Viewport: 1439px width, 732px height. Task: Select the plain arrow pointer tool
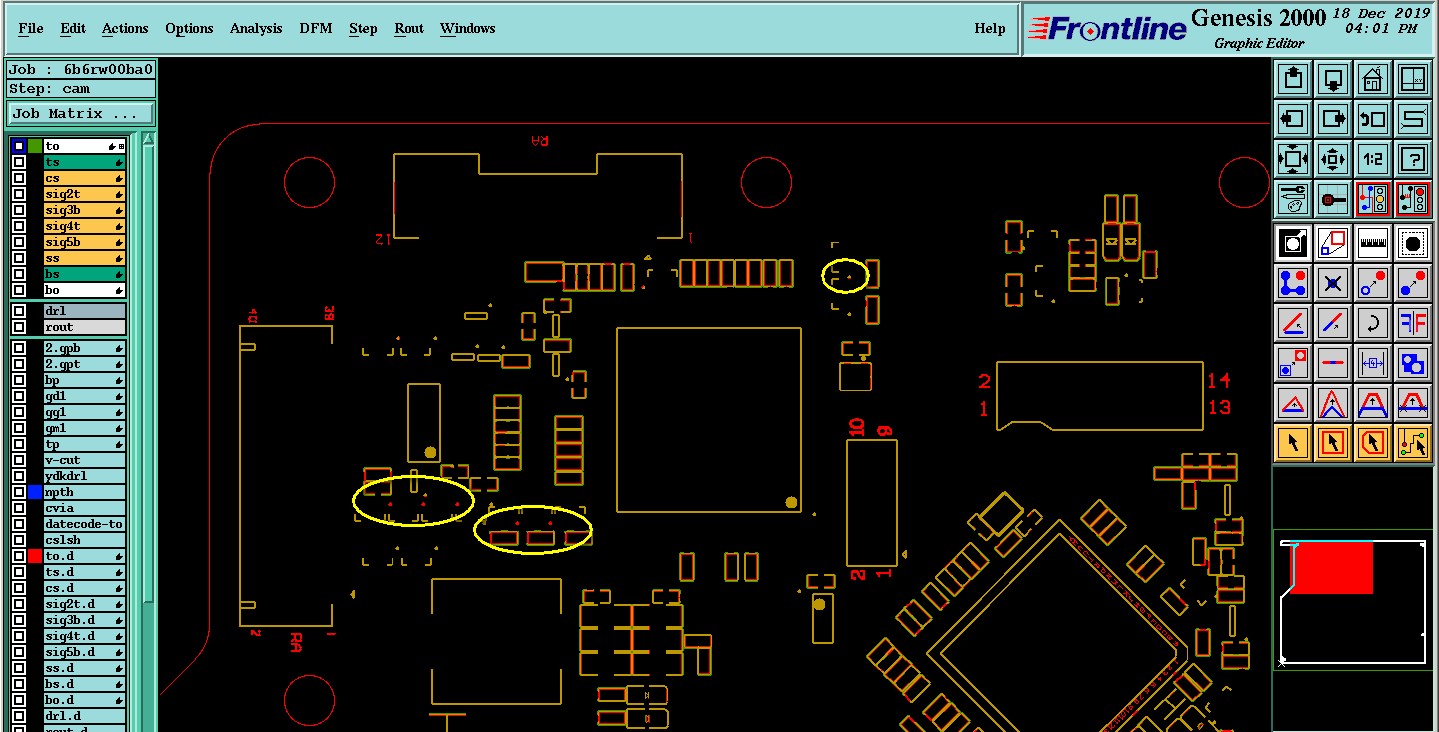point(1293,443)
